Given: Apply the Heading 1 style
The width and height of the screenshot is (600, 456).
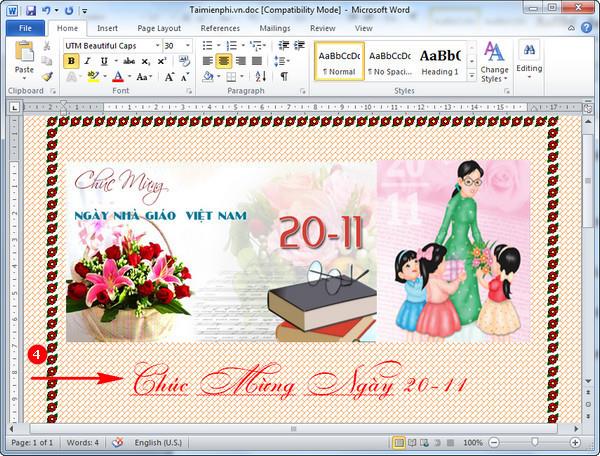Looking at the screenshot, I should pos(440,61).
